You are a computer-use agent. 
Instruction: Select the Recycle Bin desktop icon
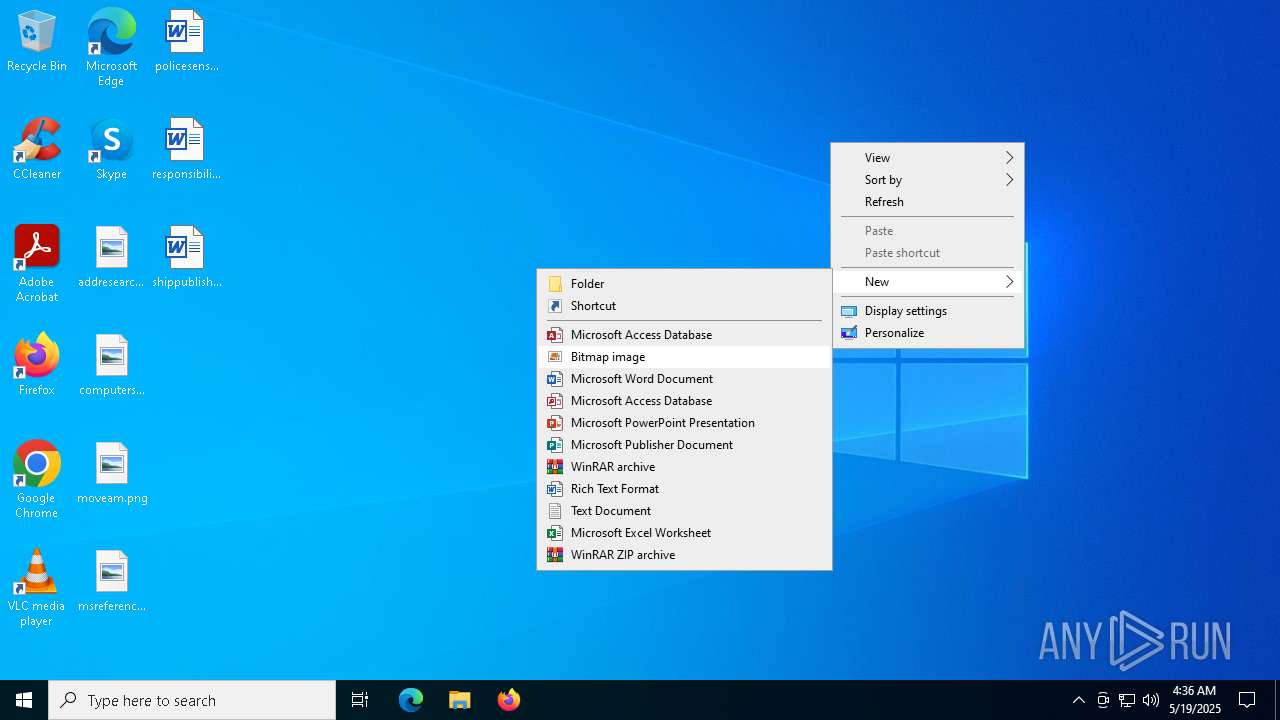(37, 42)
